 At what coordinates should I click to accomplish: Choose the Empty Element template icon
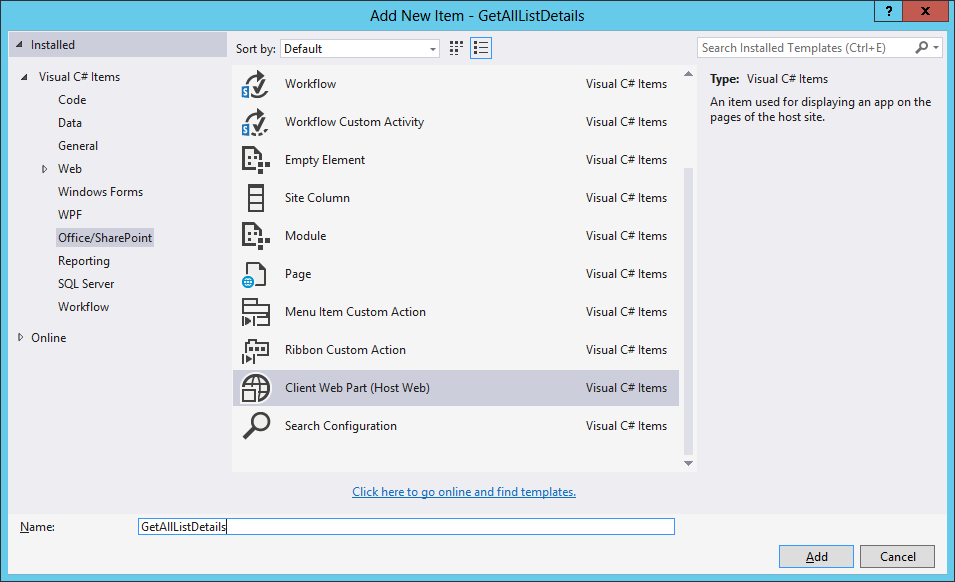[255, 160]
